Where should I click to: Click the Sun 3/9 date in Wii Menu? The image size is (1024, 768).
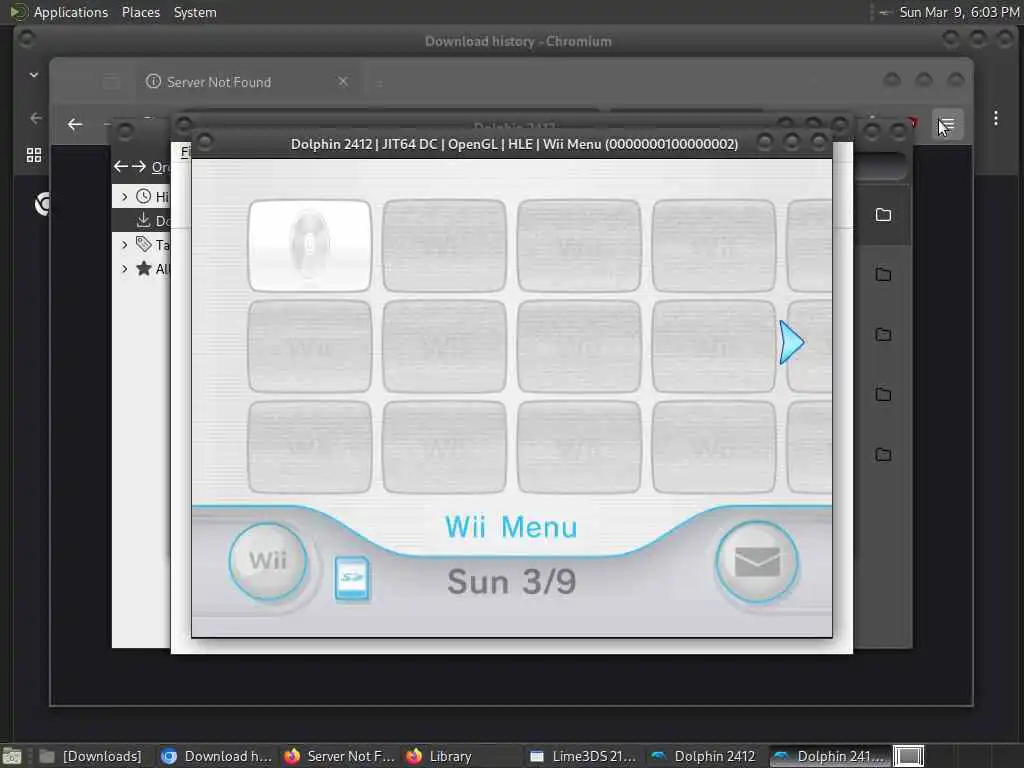pos(511,581)
